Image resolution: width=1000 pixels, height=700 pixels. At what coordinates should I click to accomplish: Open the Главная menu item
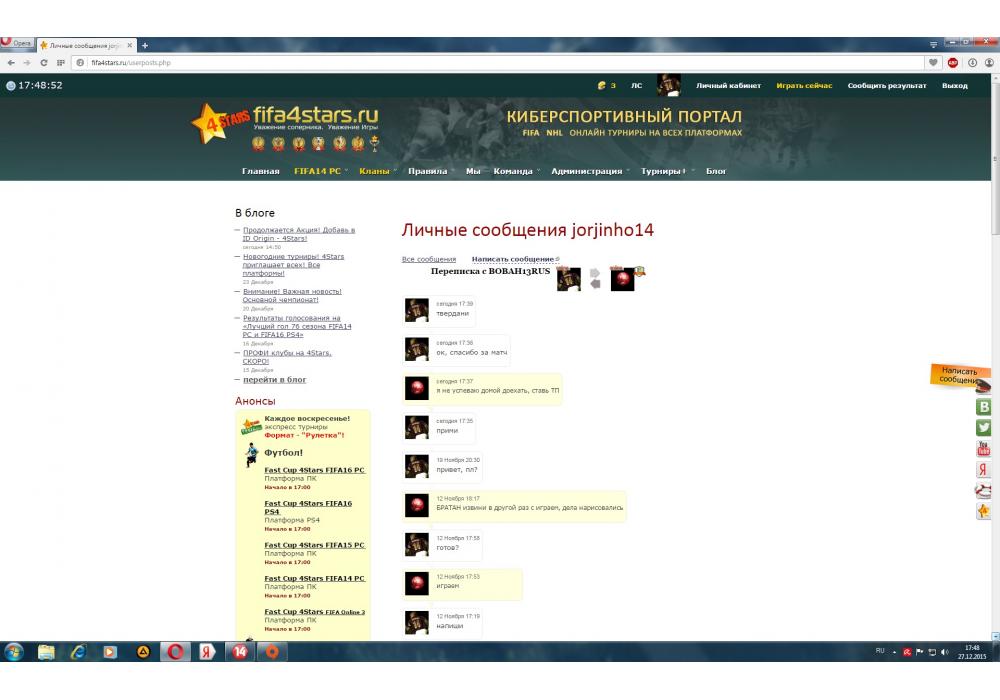coord(260,171)
